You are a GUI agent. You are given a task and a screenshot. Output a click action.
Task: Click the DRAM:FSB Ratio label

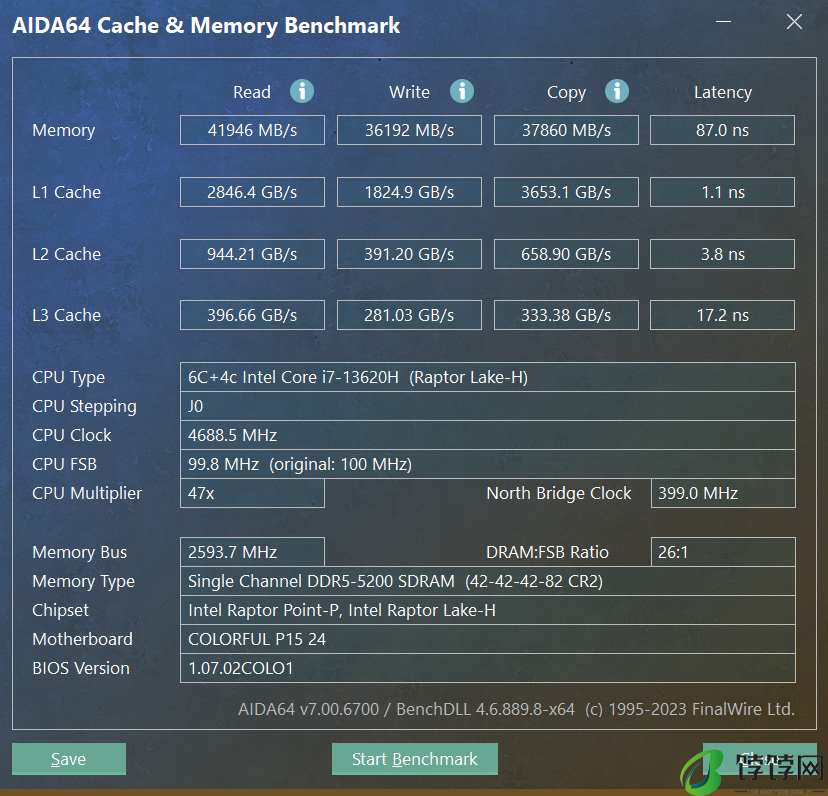pyautogui.click(x=548, y=552)
